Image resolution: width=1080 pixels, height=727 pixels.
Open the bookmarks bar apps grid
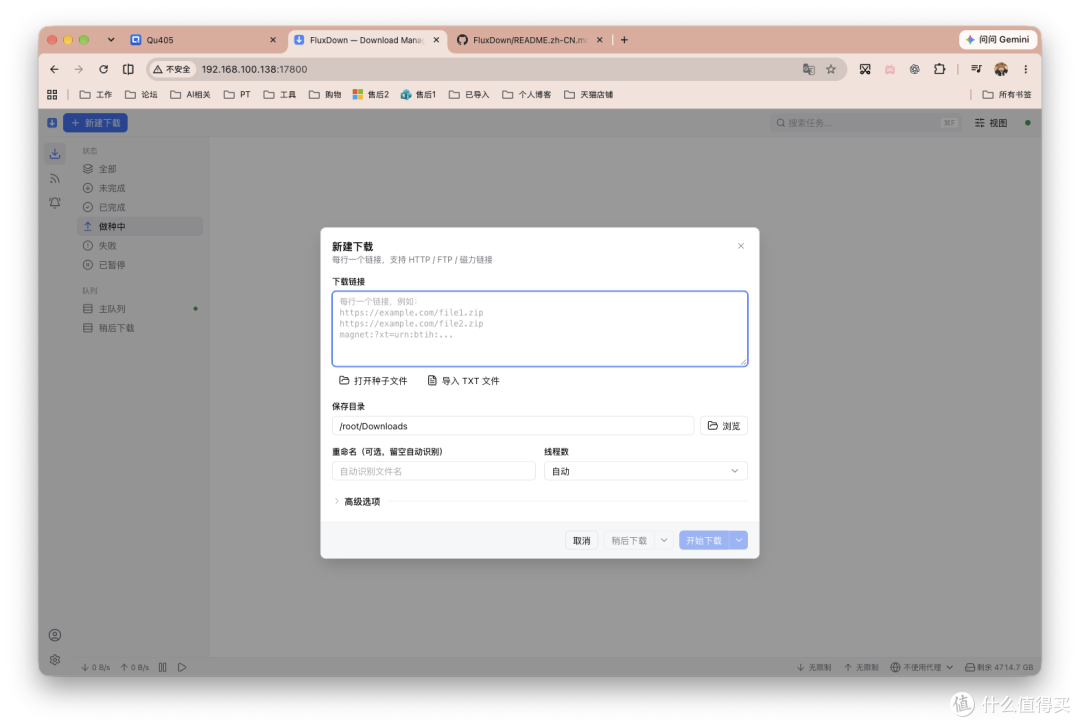[x=52, y=94]
